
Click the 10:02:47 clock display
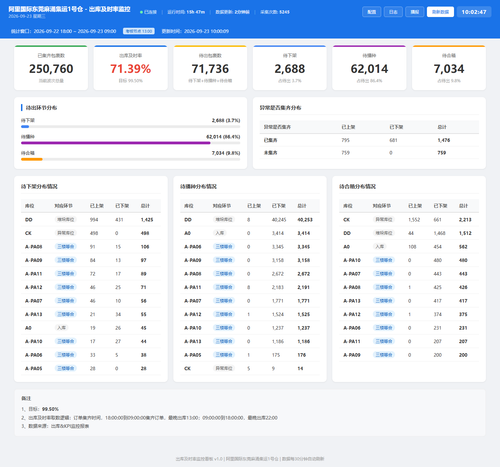(474, 12)
